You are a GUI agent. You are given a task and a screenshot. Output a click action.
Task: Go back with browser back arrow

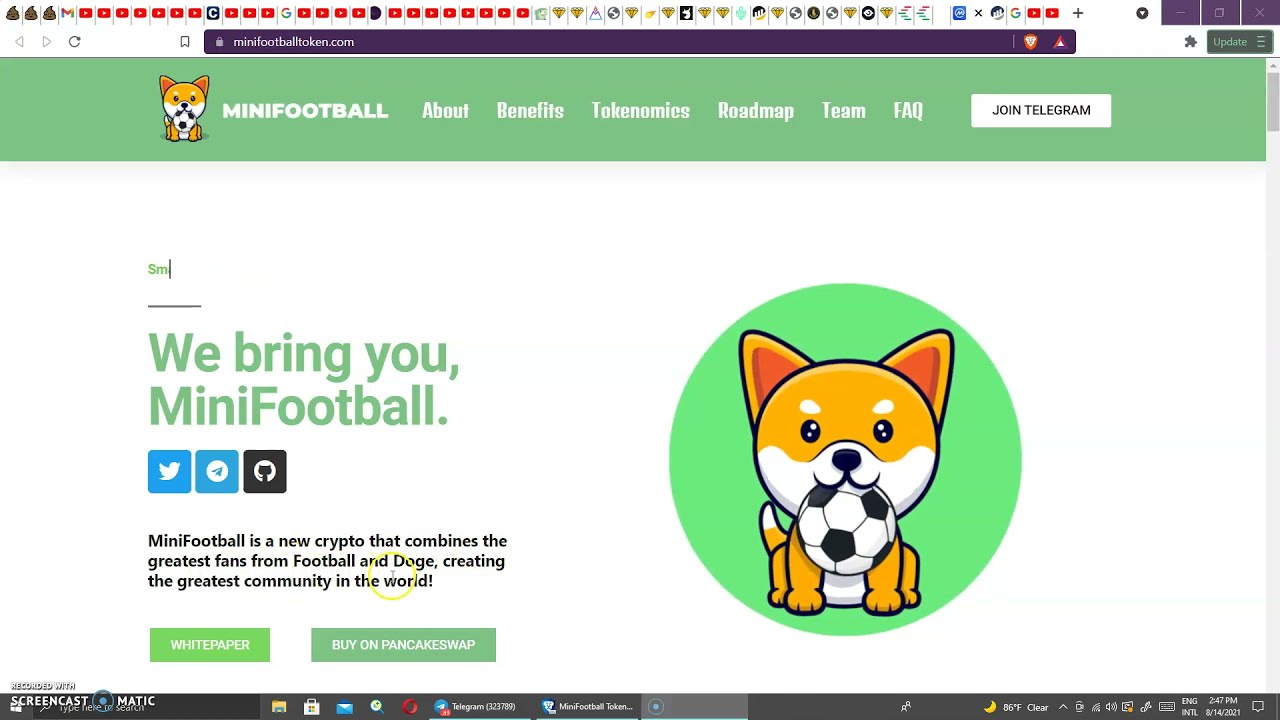[19, 42]
